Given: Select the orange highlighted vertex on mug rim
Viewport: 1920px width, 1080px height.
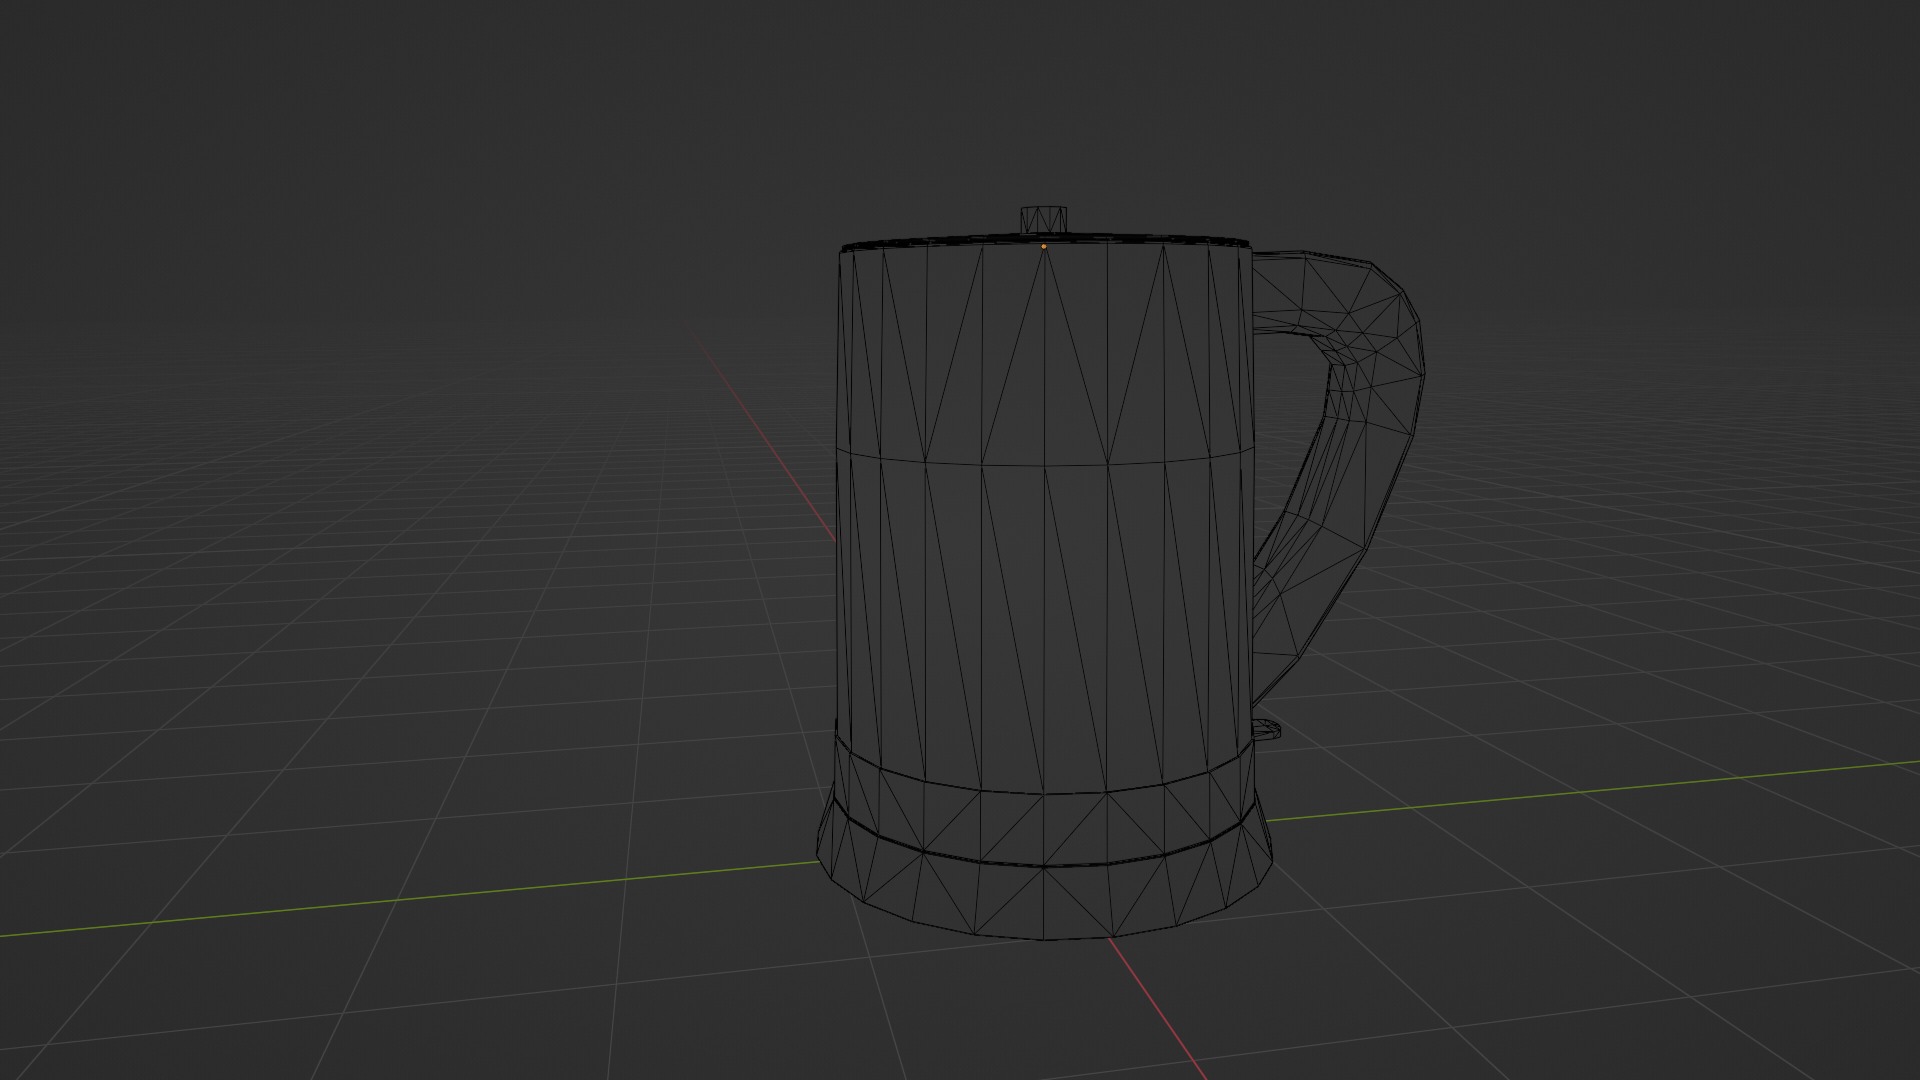Looking at the screenshot, I should (1044, 246).
